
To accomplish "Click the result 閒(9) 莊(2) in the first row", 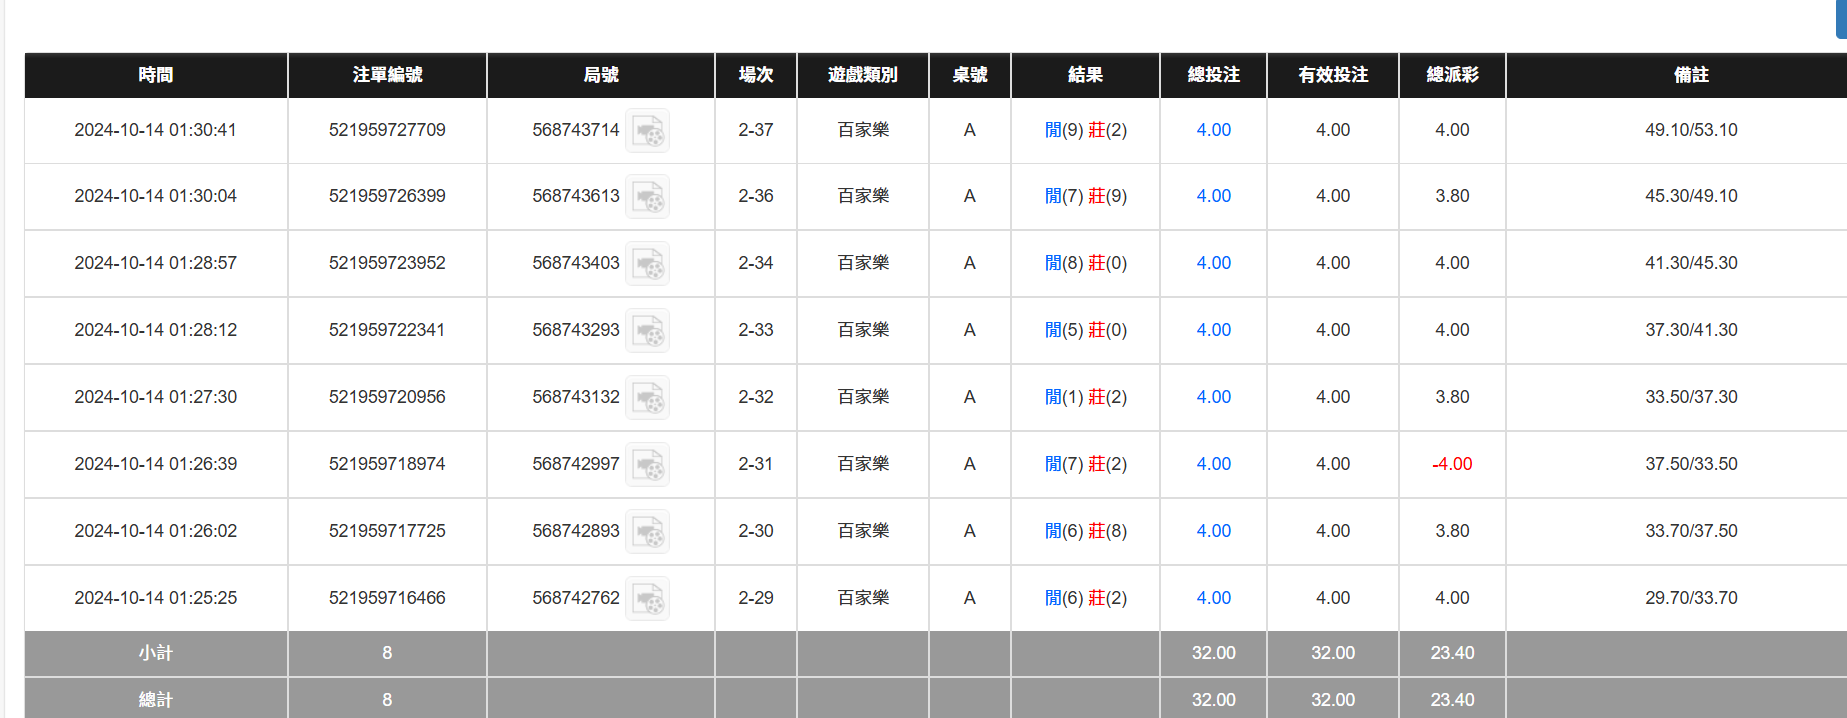I will pyautogui.click(x=1085, y=130).
